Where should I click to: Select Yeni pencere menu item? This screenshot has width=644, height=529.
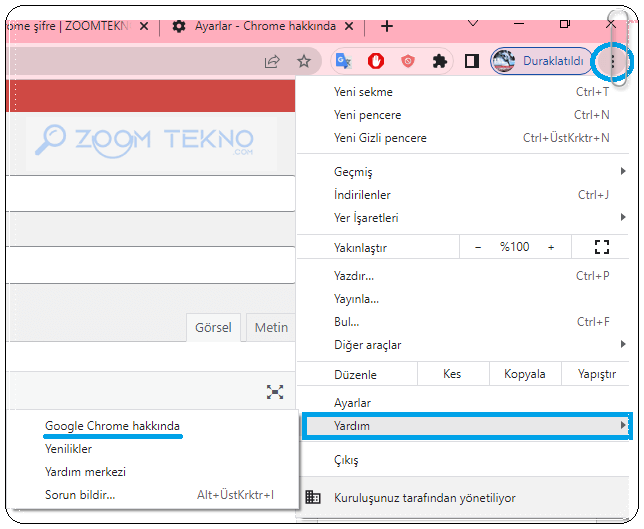463,115
